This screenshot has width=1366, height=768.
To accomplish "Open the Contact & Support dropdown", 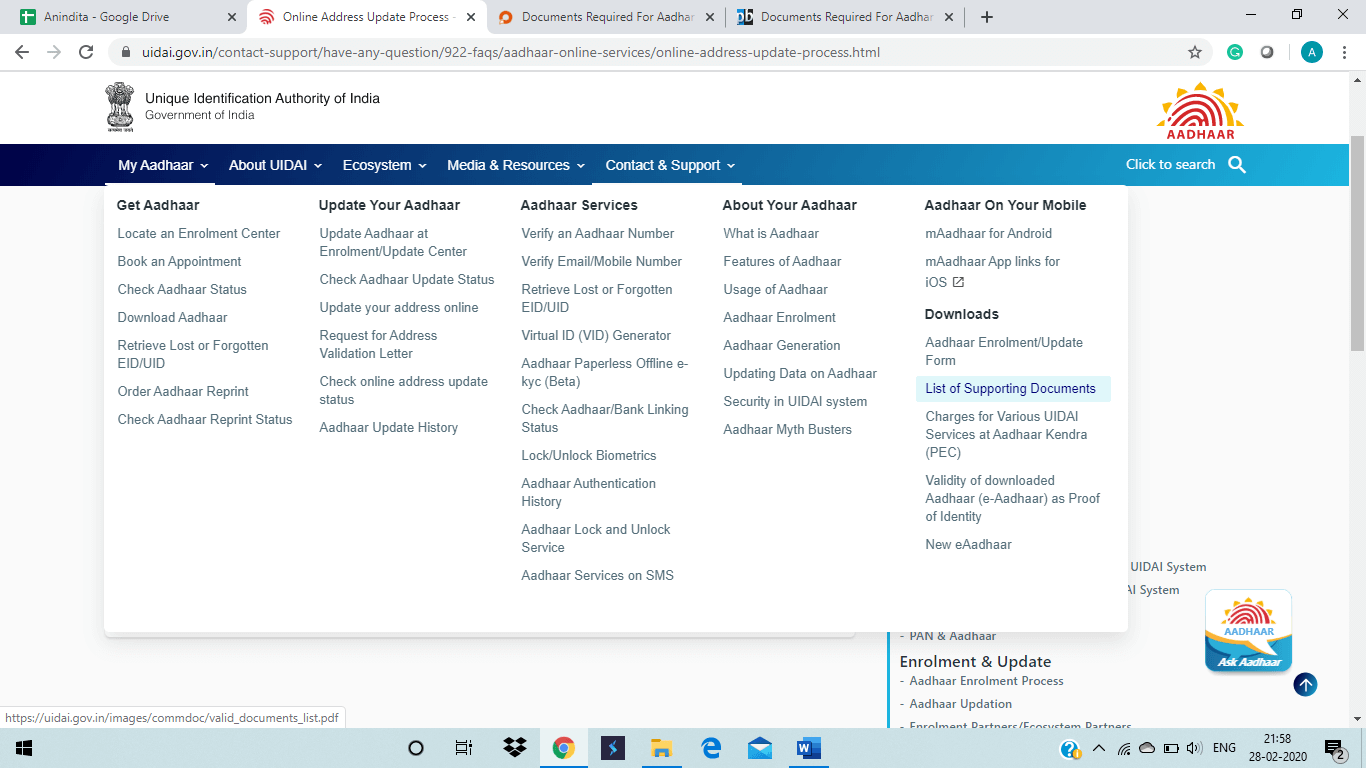I will pyautogui.click(x=670, y=165).
